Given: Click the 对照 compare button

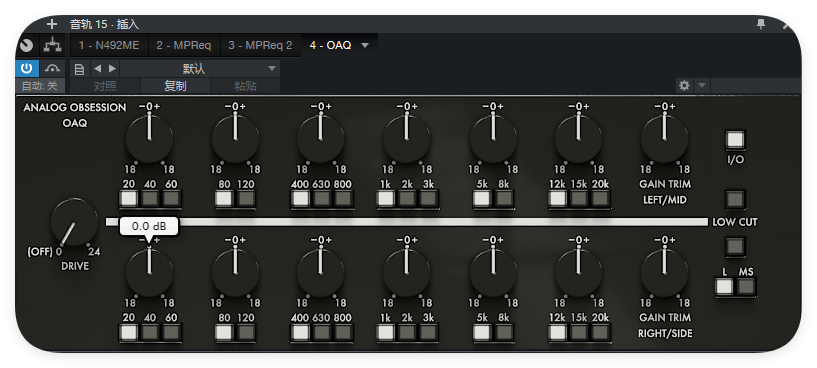Looking at the screenshot, I should (105, 86).
